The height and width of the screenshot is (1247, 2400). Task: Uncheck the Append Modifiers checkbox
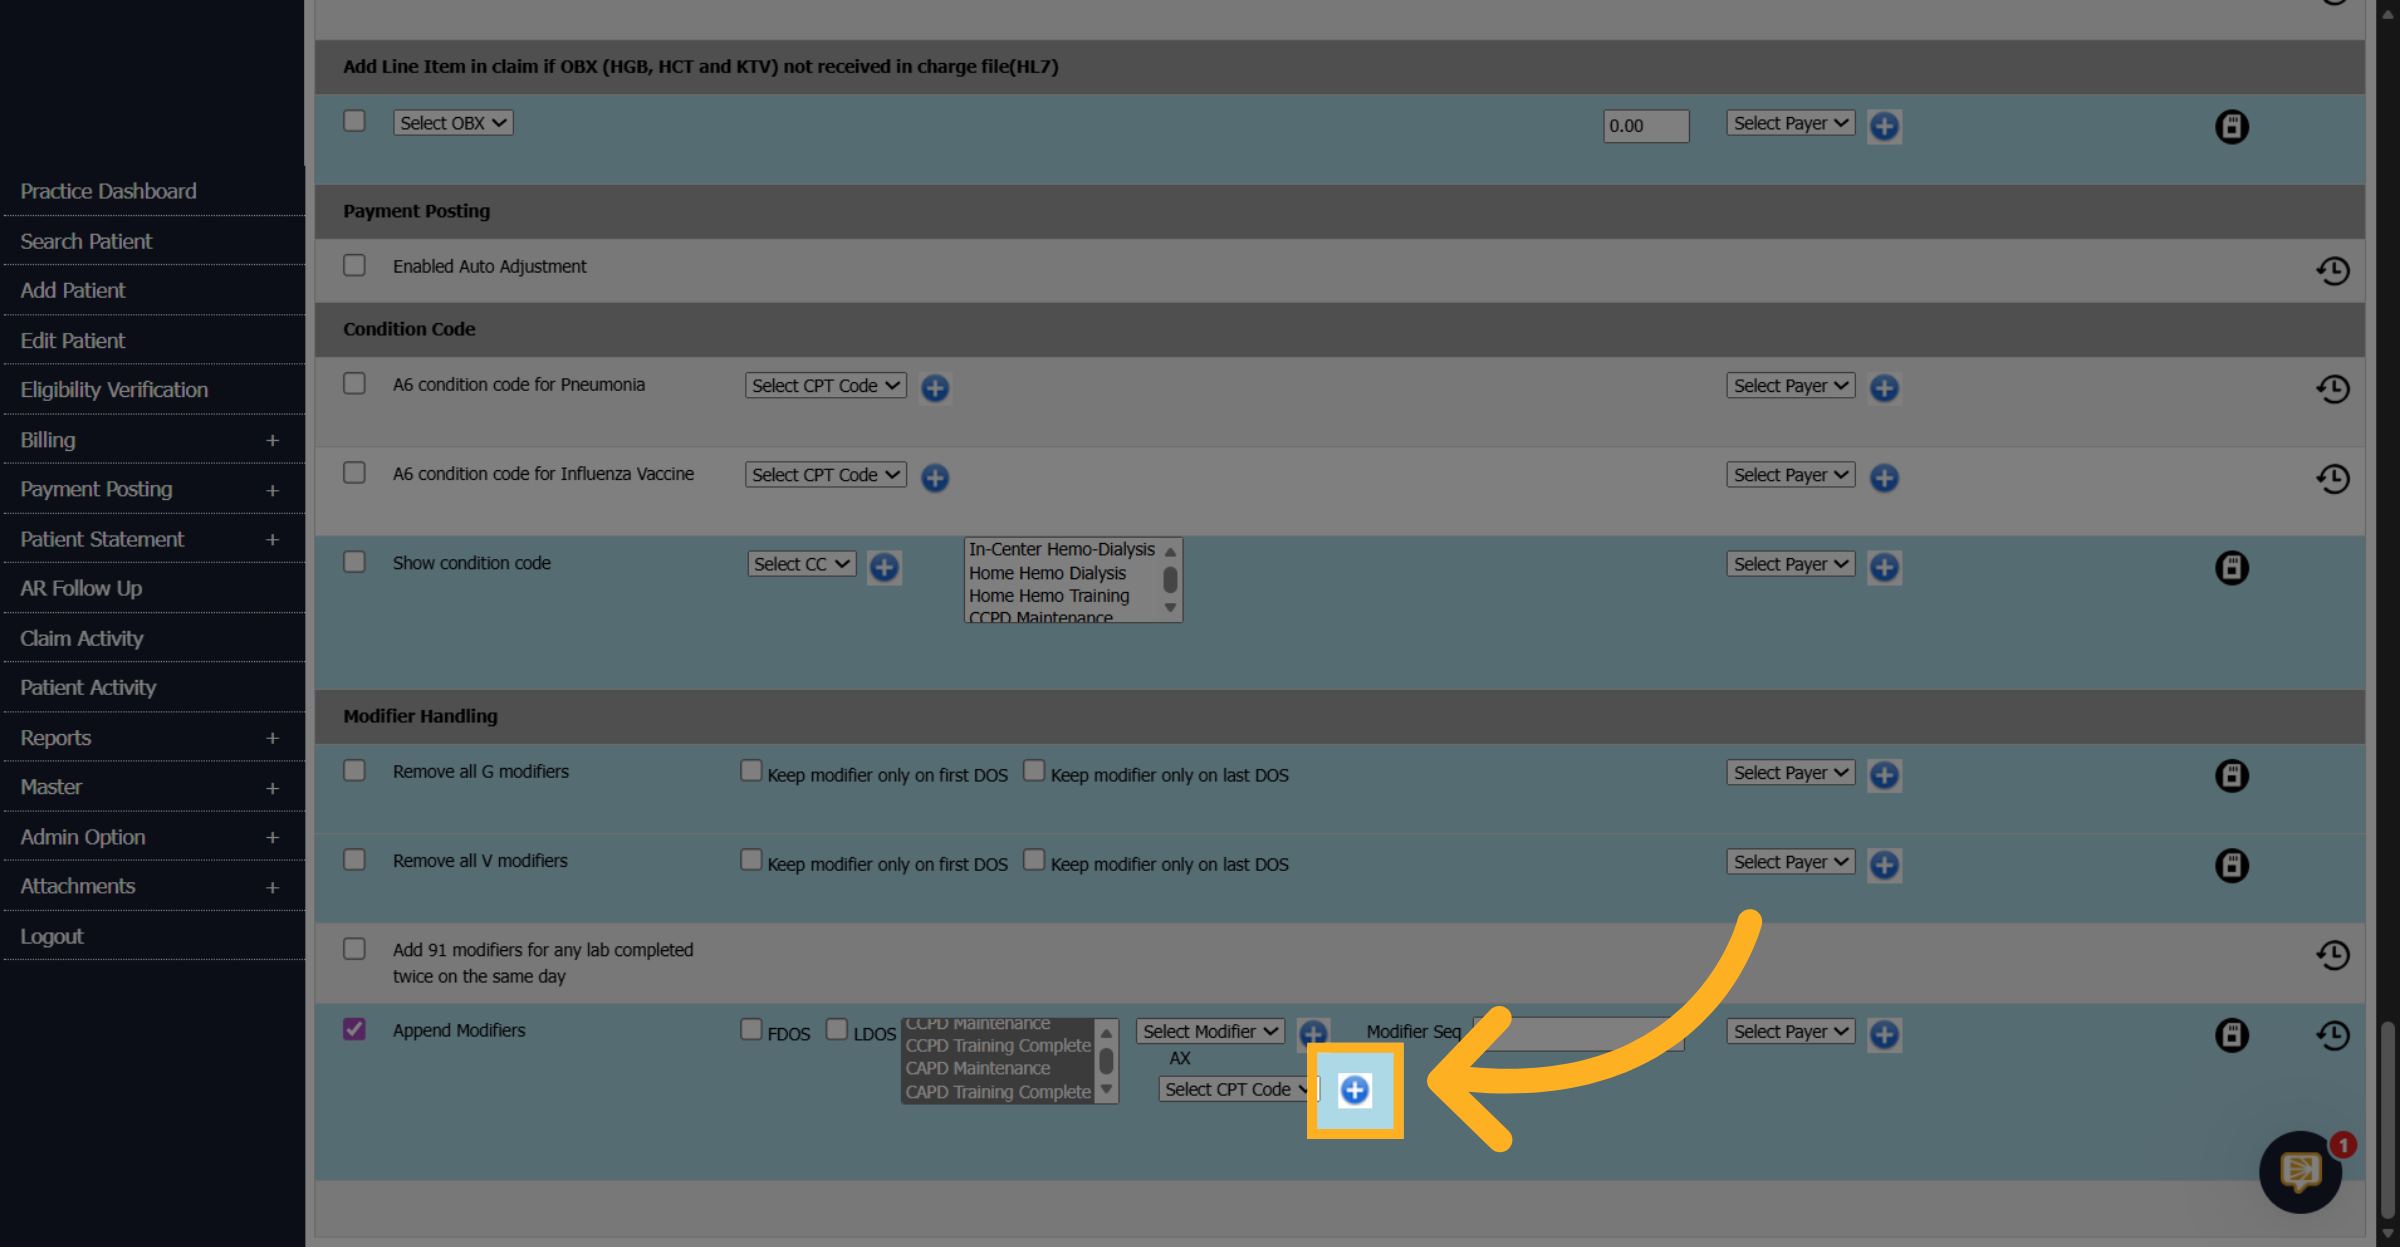354,1029
